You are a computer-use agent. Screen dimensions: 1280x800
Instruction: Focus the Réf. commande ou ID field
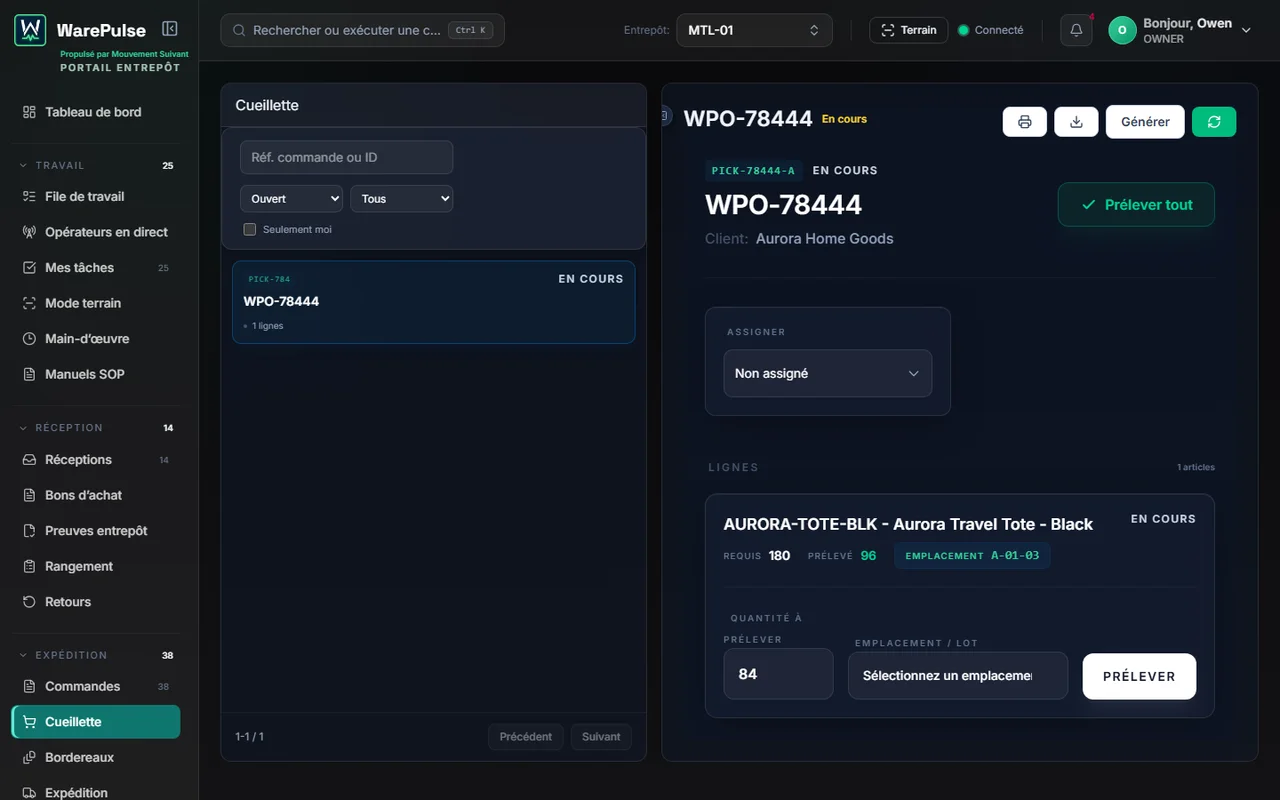(x=346, y=157)
